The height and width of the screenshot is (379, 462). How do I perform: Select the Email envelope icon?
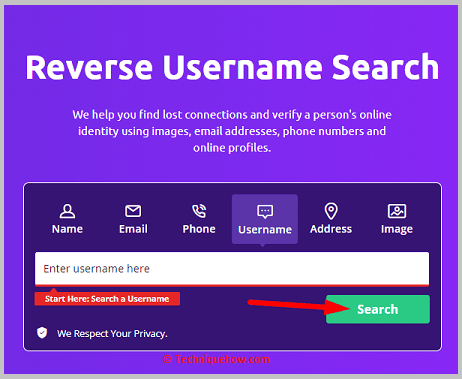click(133, 211)
